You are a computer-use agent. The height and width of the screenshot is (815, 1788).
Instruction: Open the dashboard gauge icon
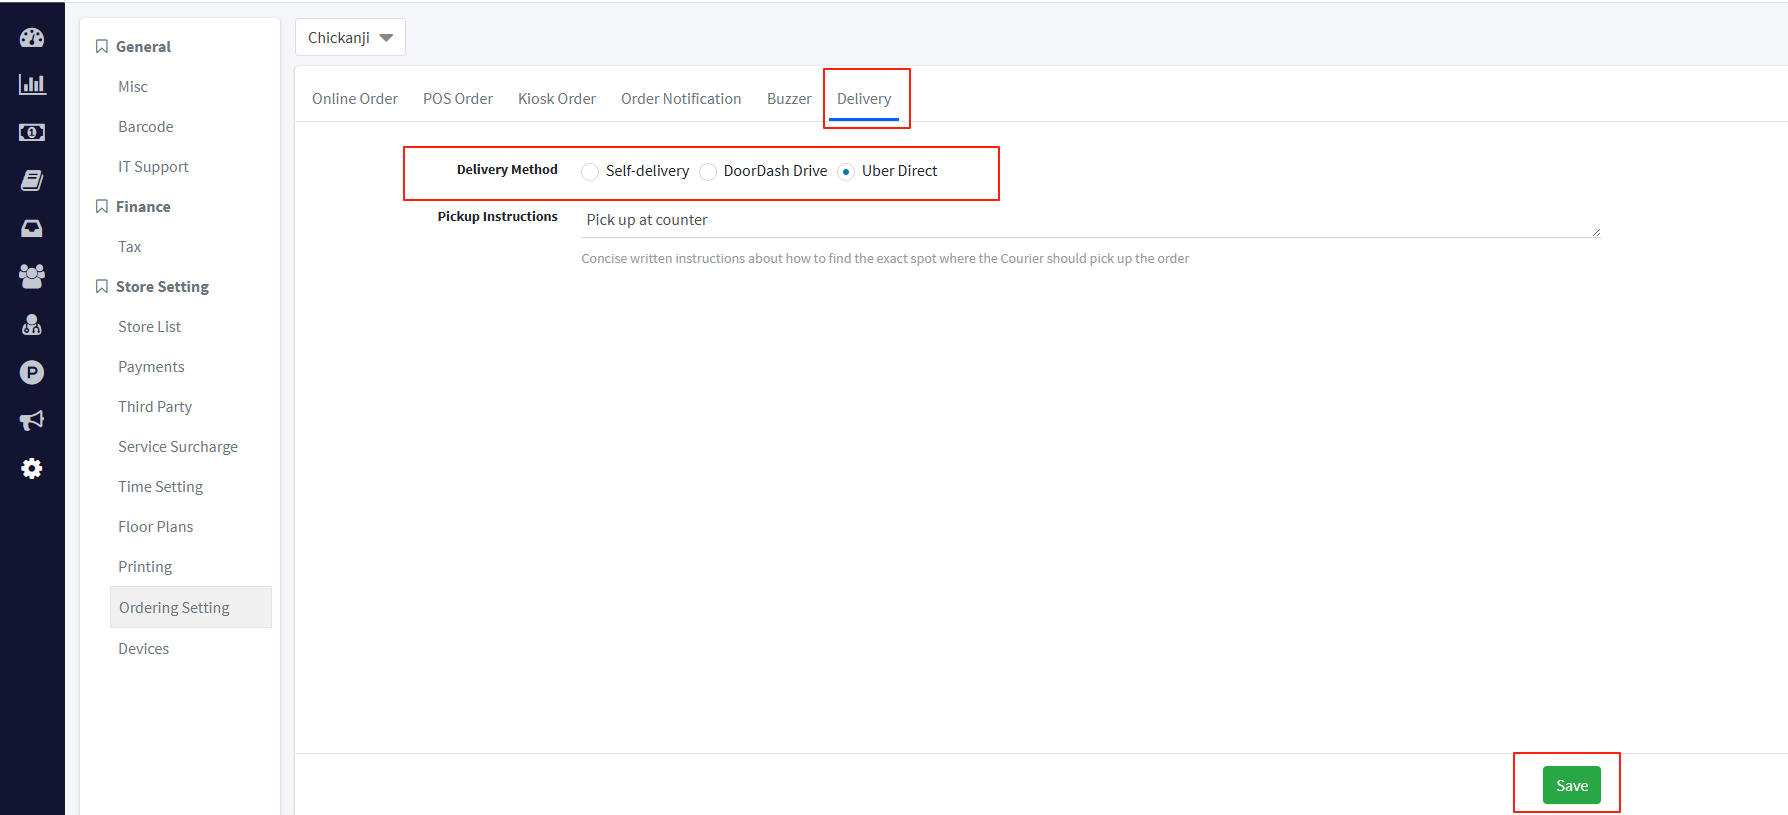(32, 37)
